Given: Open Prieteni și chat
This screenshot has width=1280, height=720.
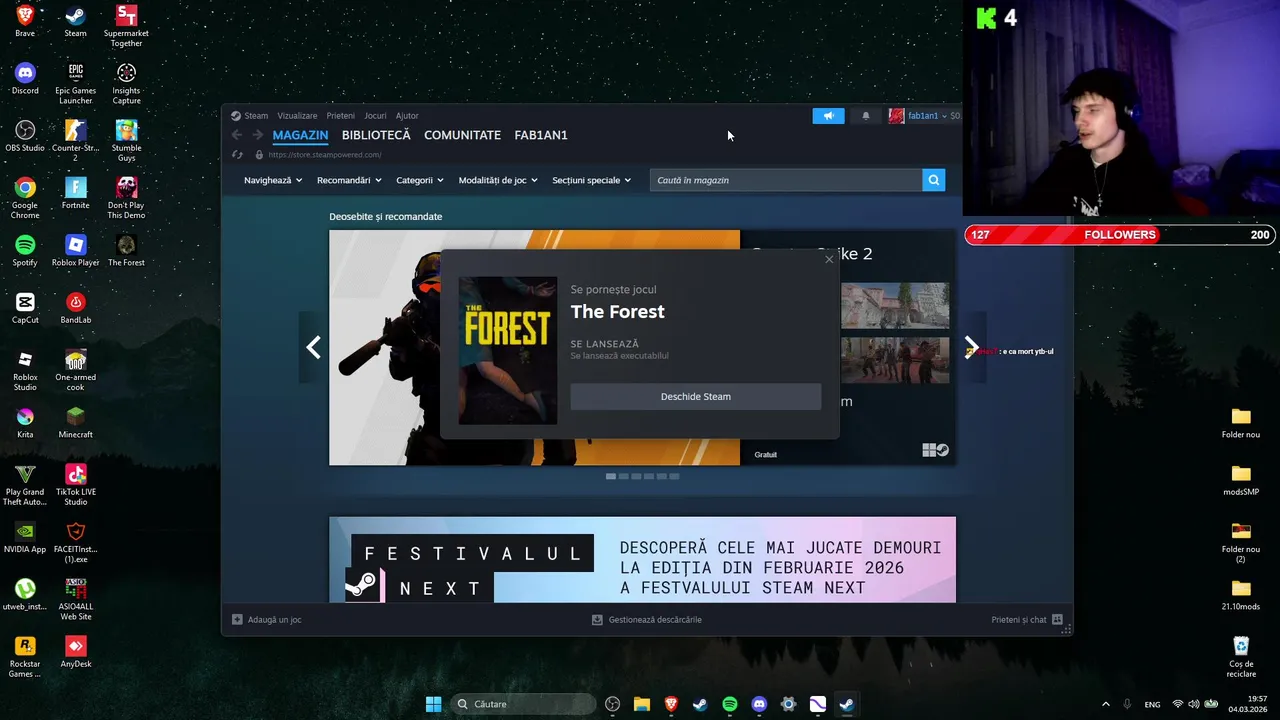Looking at the screenshot, I should pyautogui.click(x=1027, y=620).
